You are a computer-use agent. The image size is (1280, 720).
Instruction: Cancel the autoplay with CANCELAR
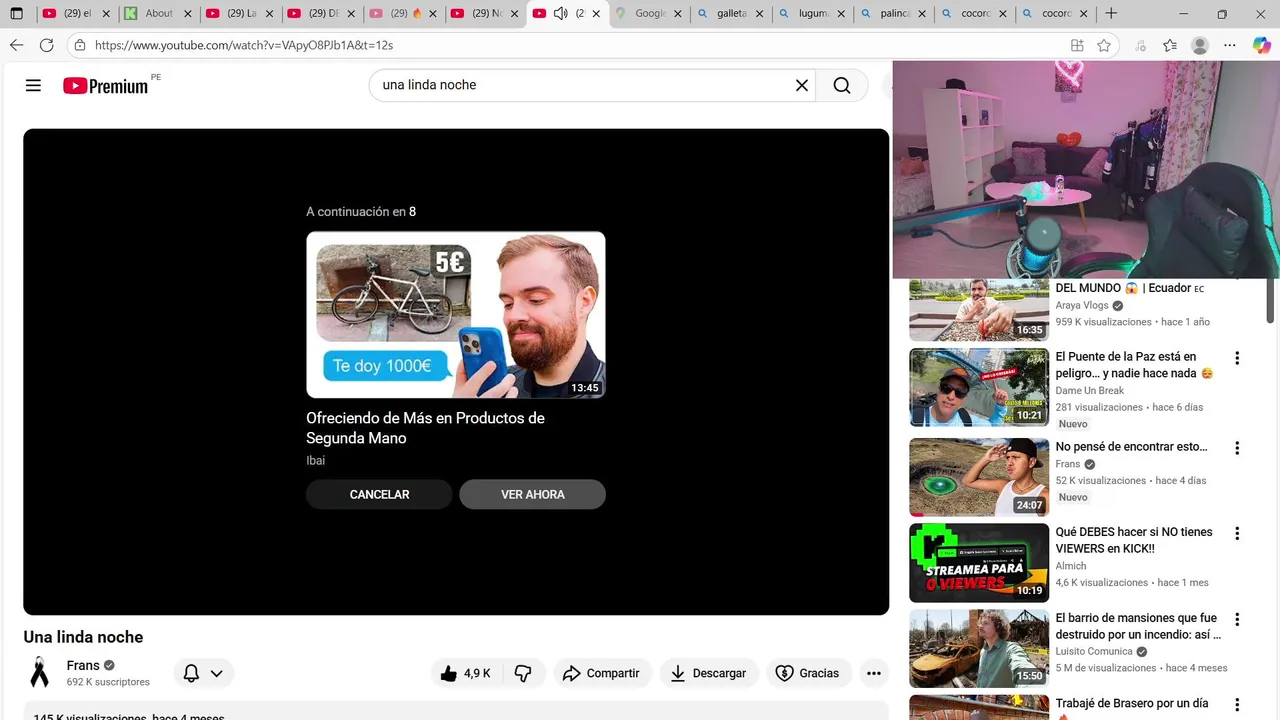pos(379,494)
